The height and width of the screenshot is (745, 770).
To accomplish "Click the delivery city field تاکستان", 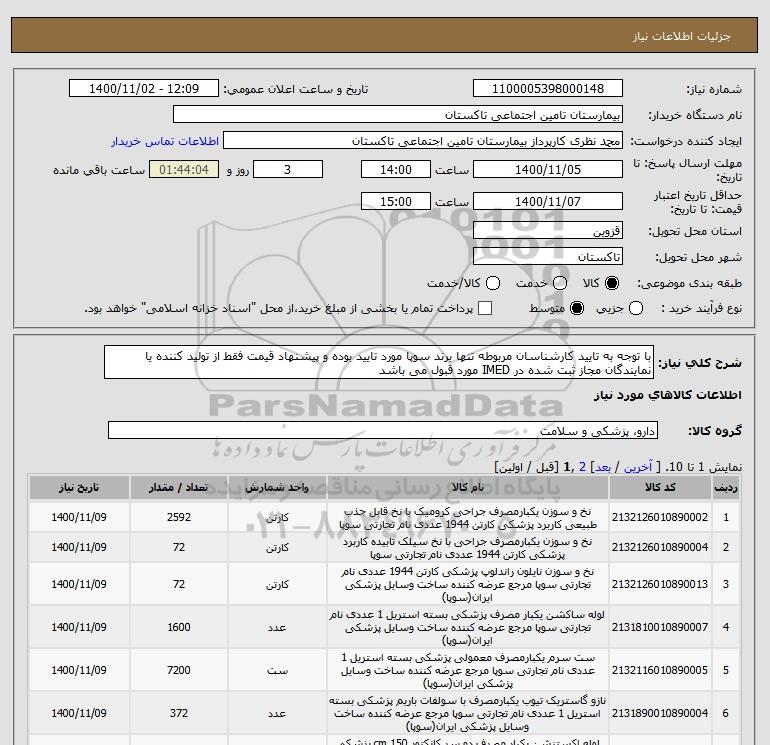I will (x=548, y=256).
